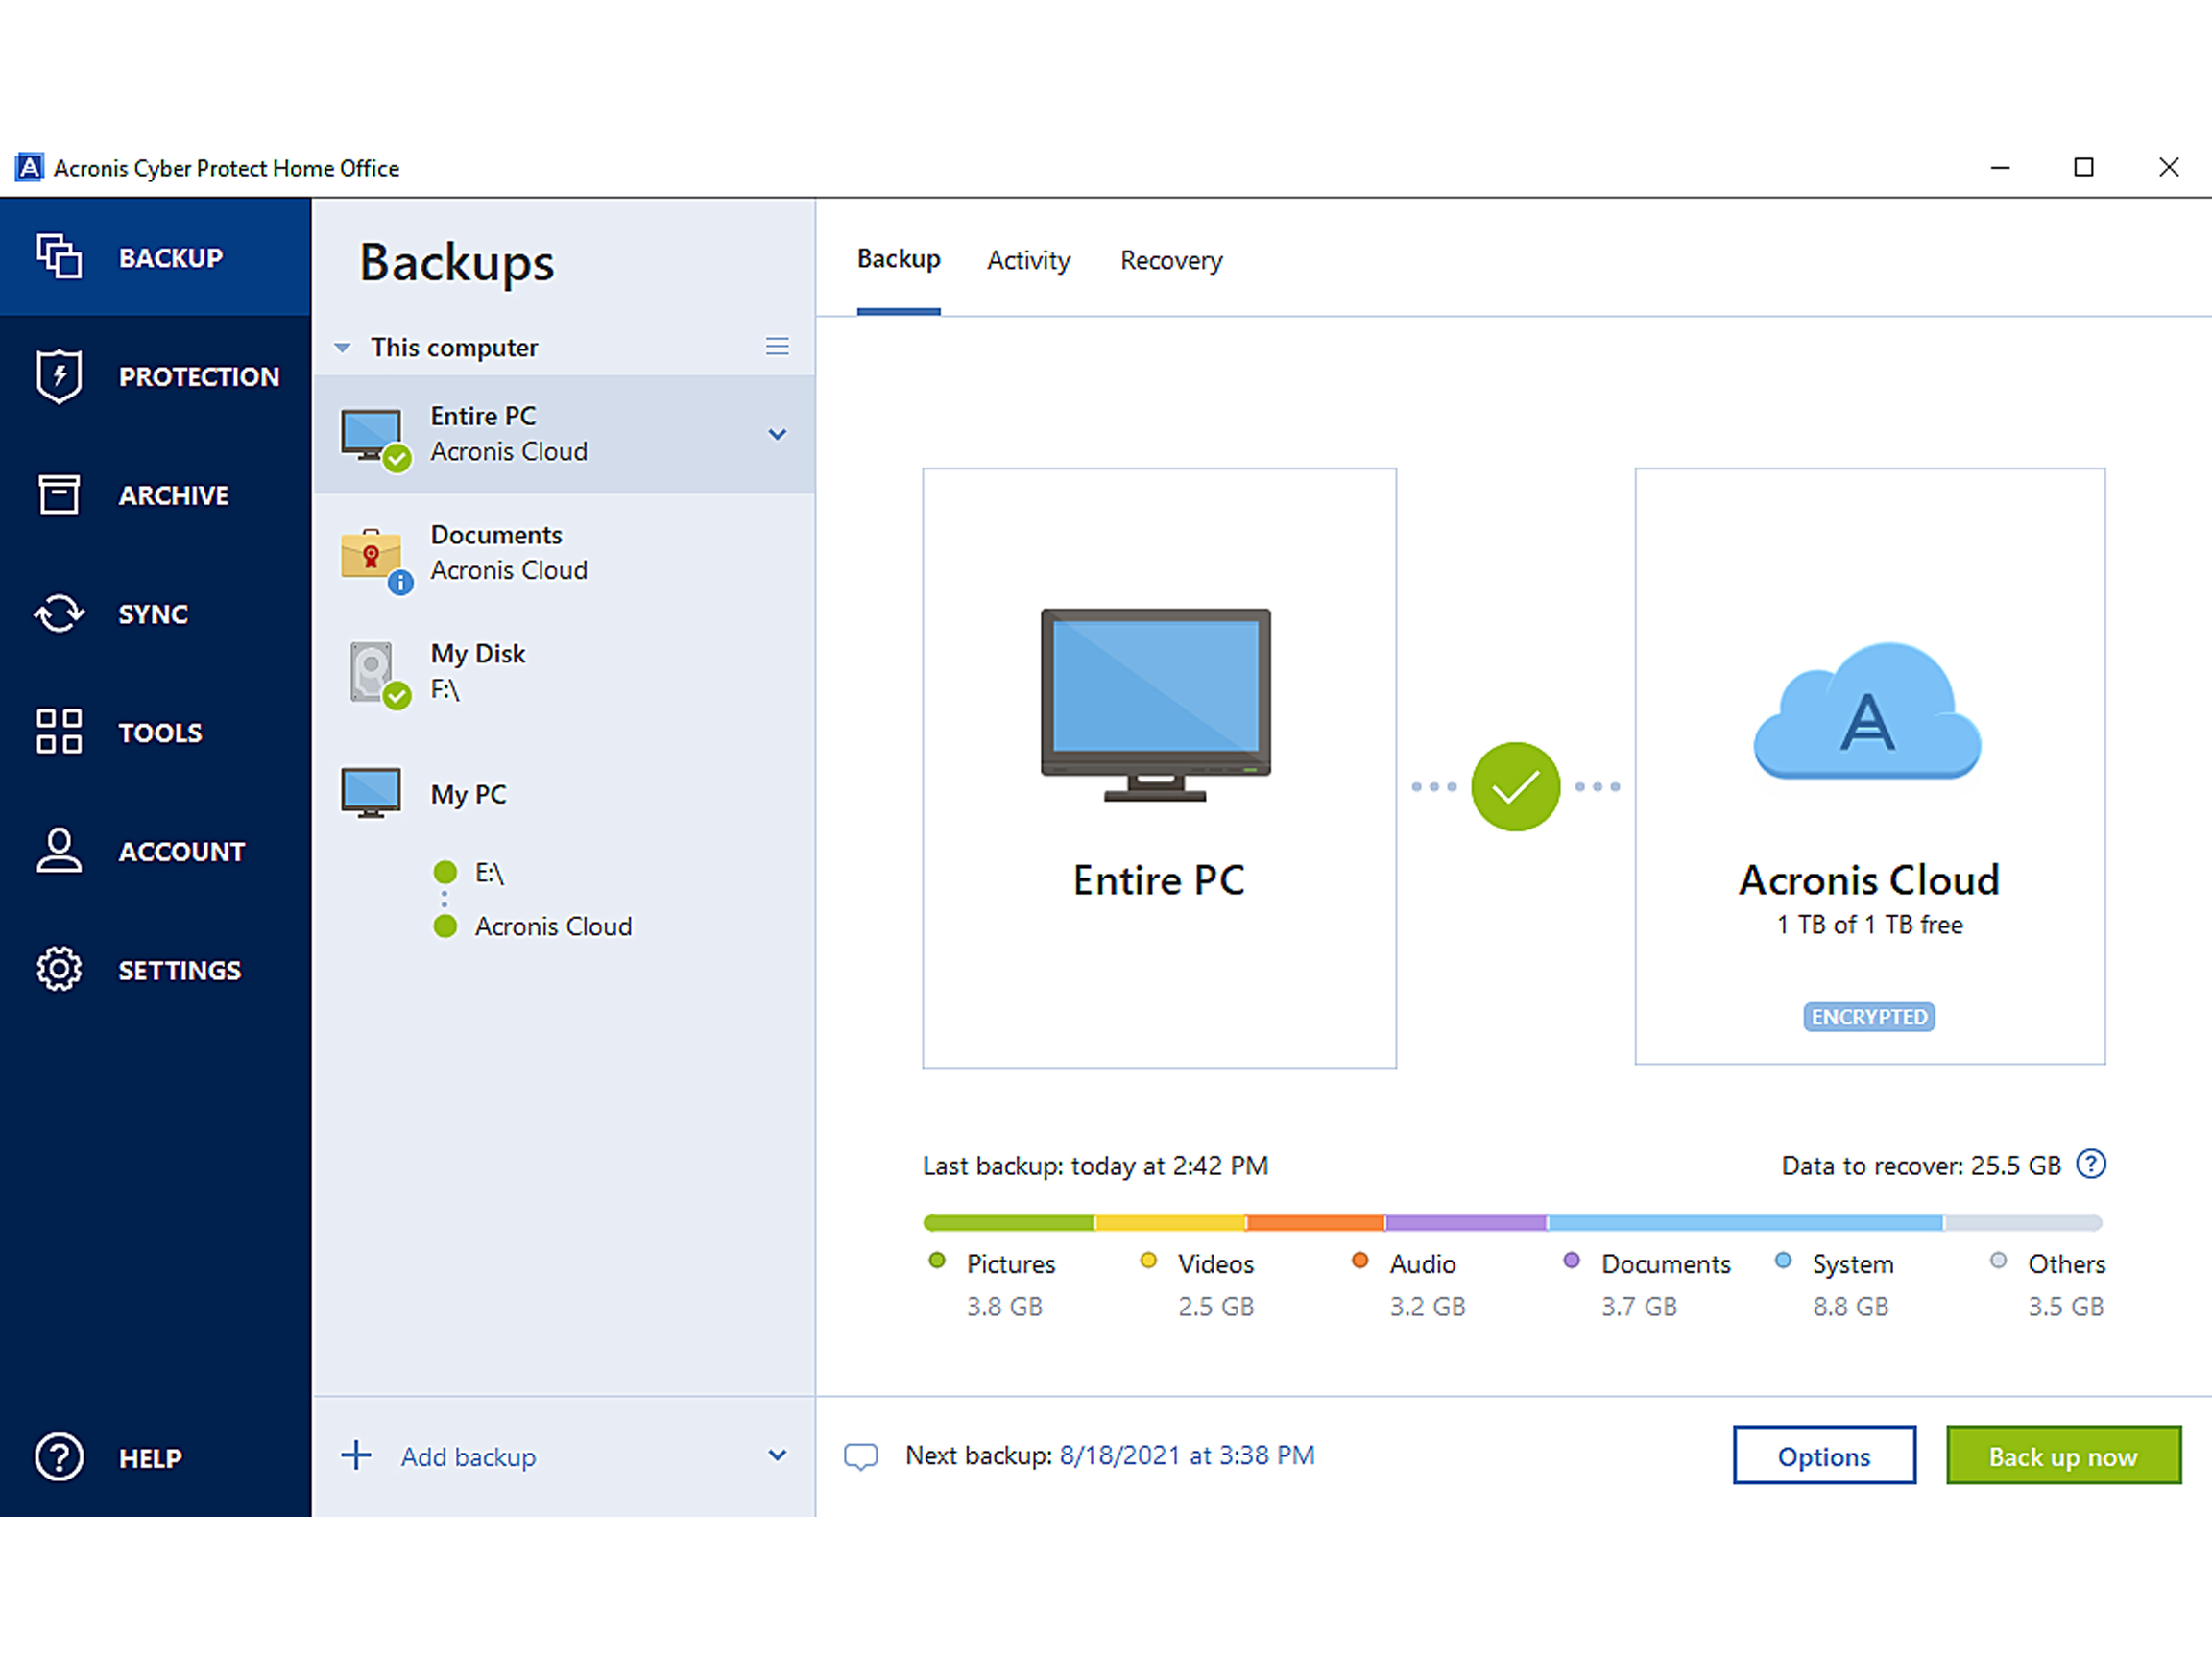Viewport: 2212px width, 1659px height.
Task: Click the Help question mark icon
Action: 59,1456
